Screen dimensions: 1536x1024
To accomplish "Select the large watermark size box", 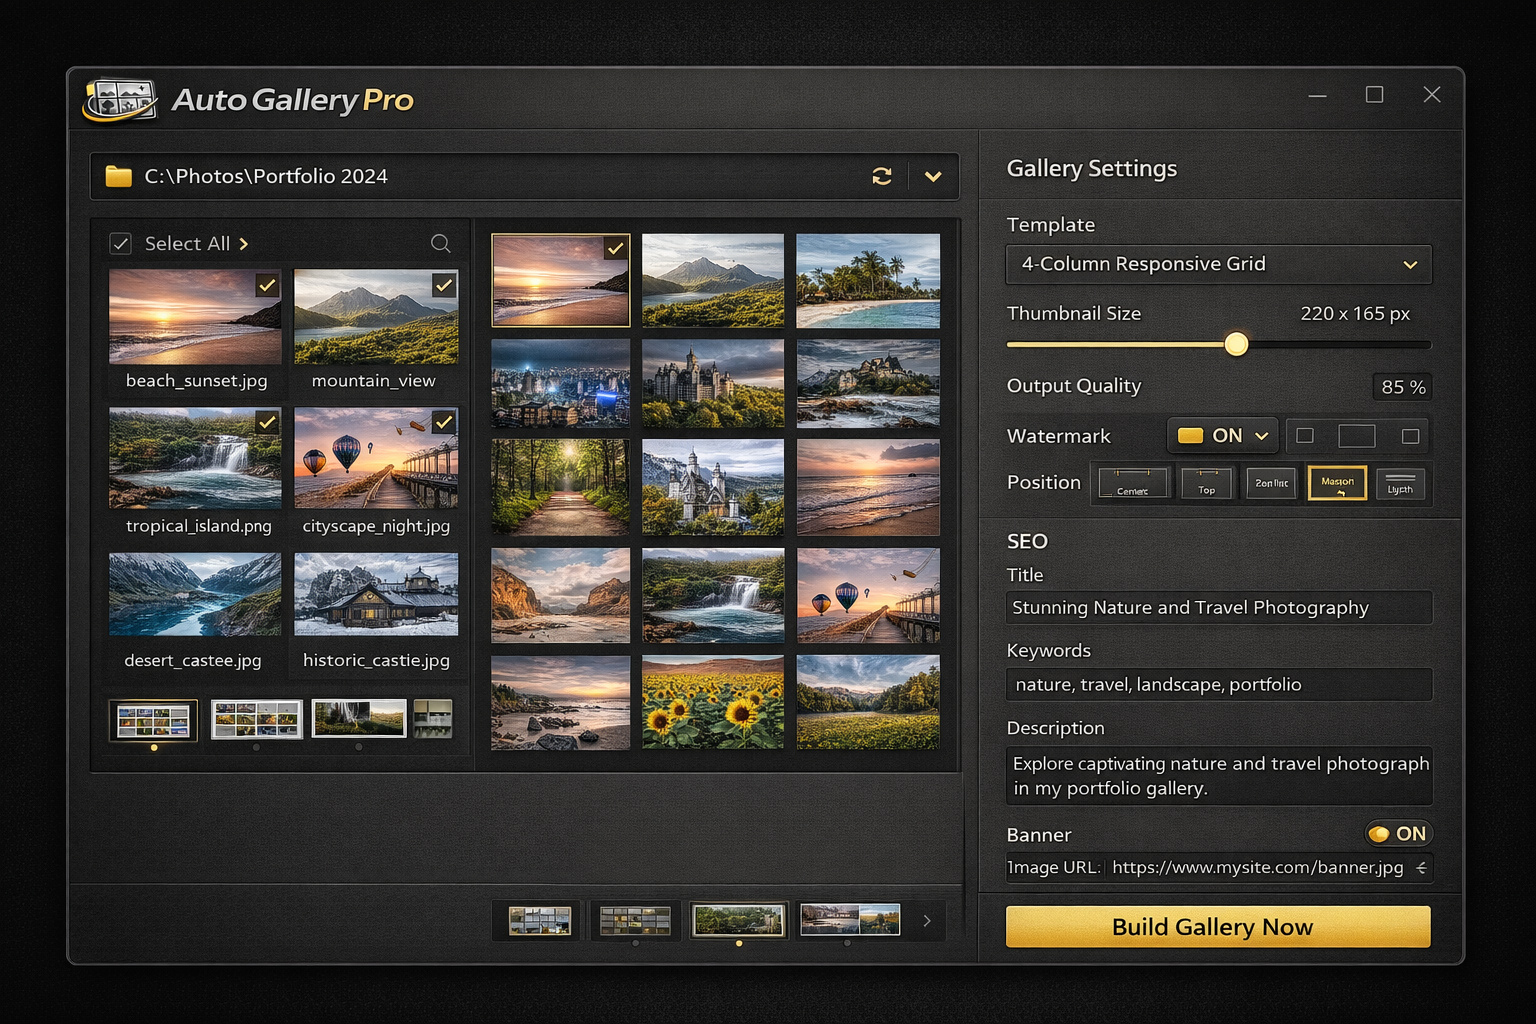I will click(1357, 435).
